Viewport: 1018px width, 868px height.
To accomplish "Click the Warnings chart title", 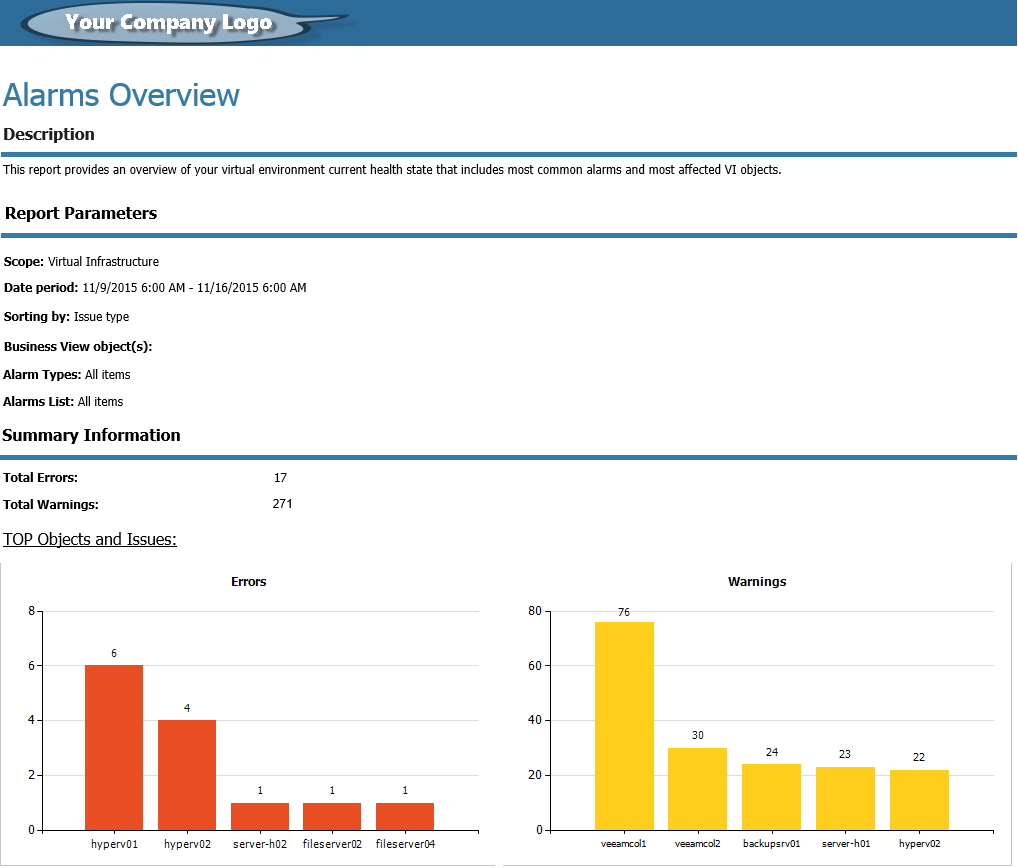I will point(757,582).
